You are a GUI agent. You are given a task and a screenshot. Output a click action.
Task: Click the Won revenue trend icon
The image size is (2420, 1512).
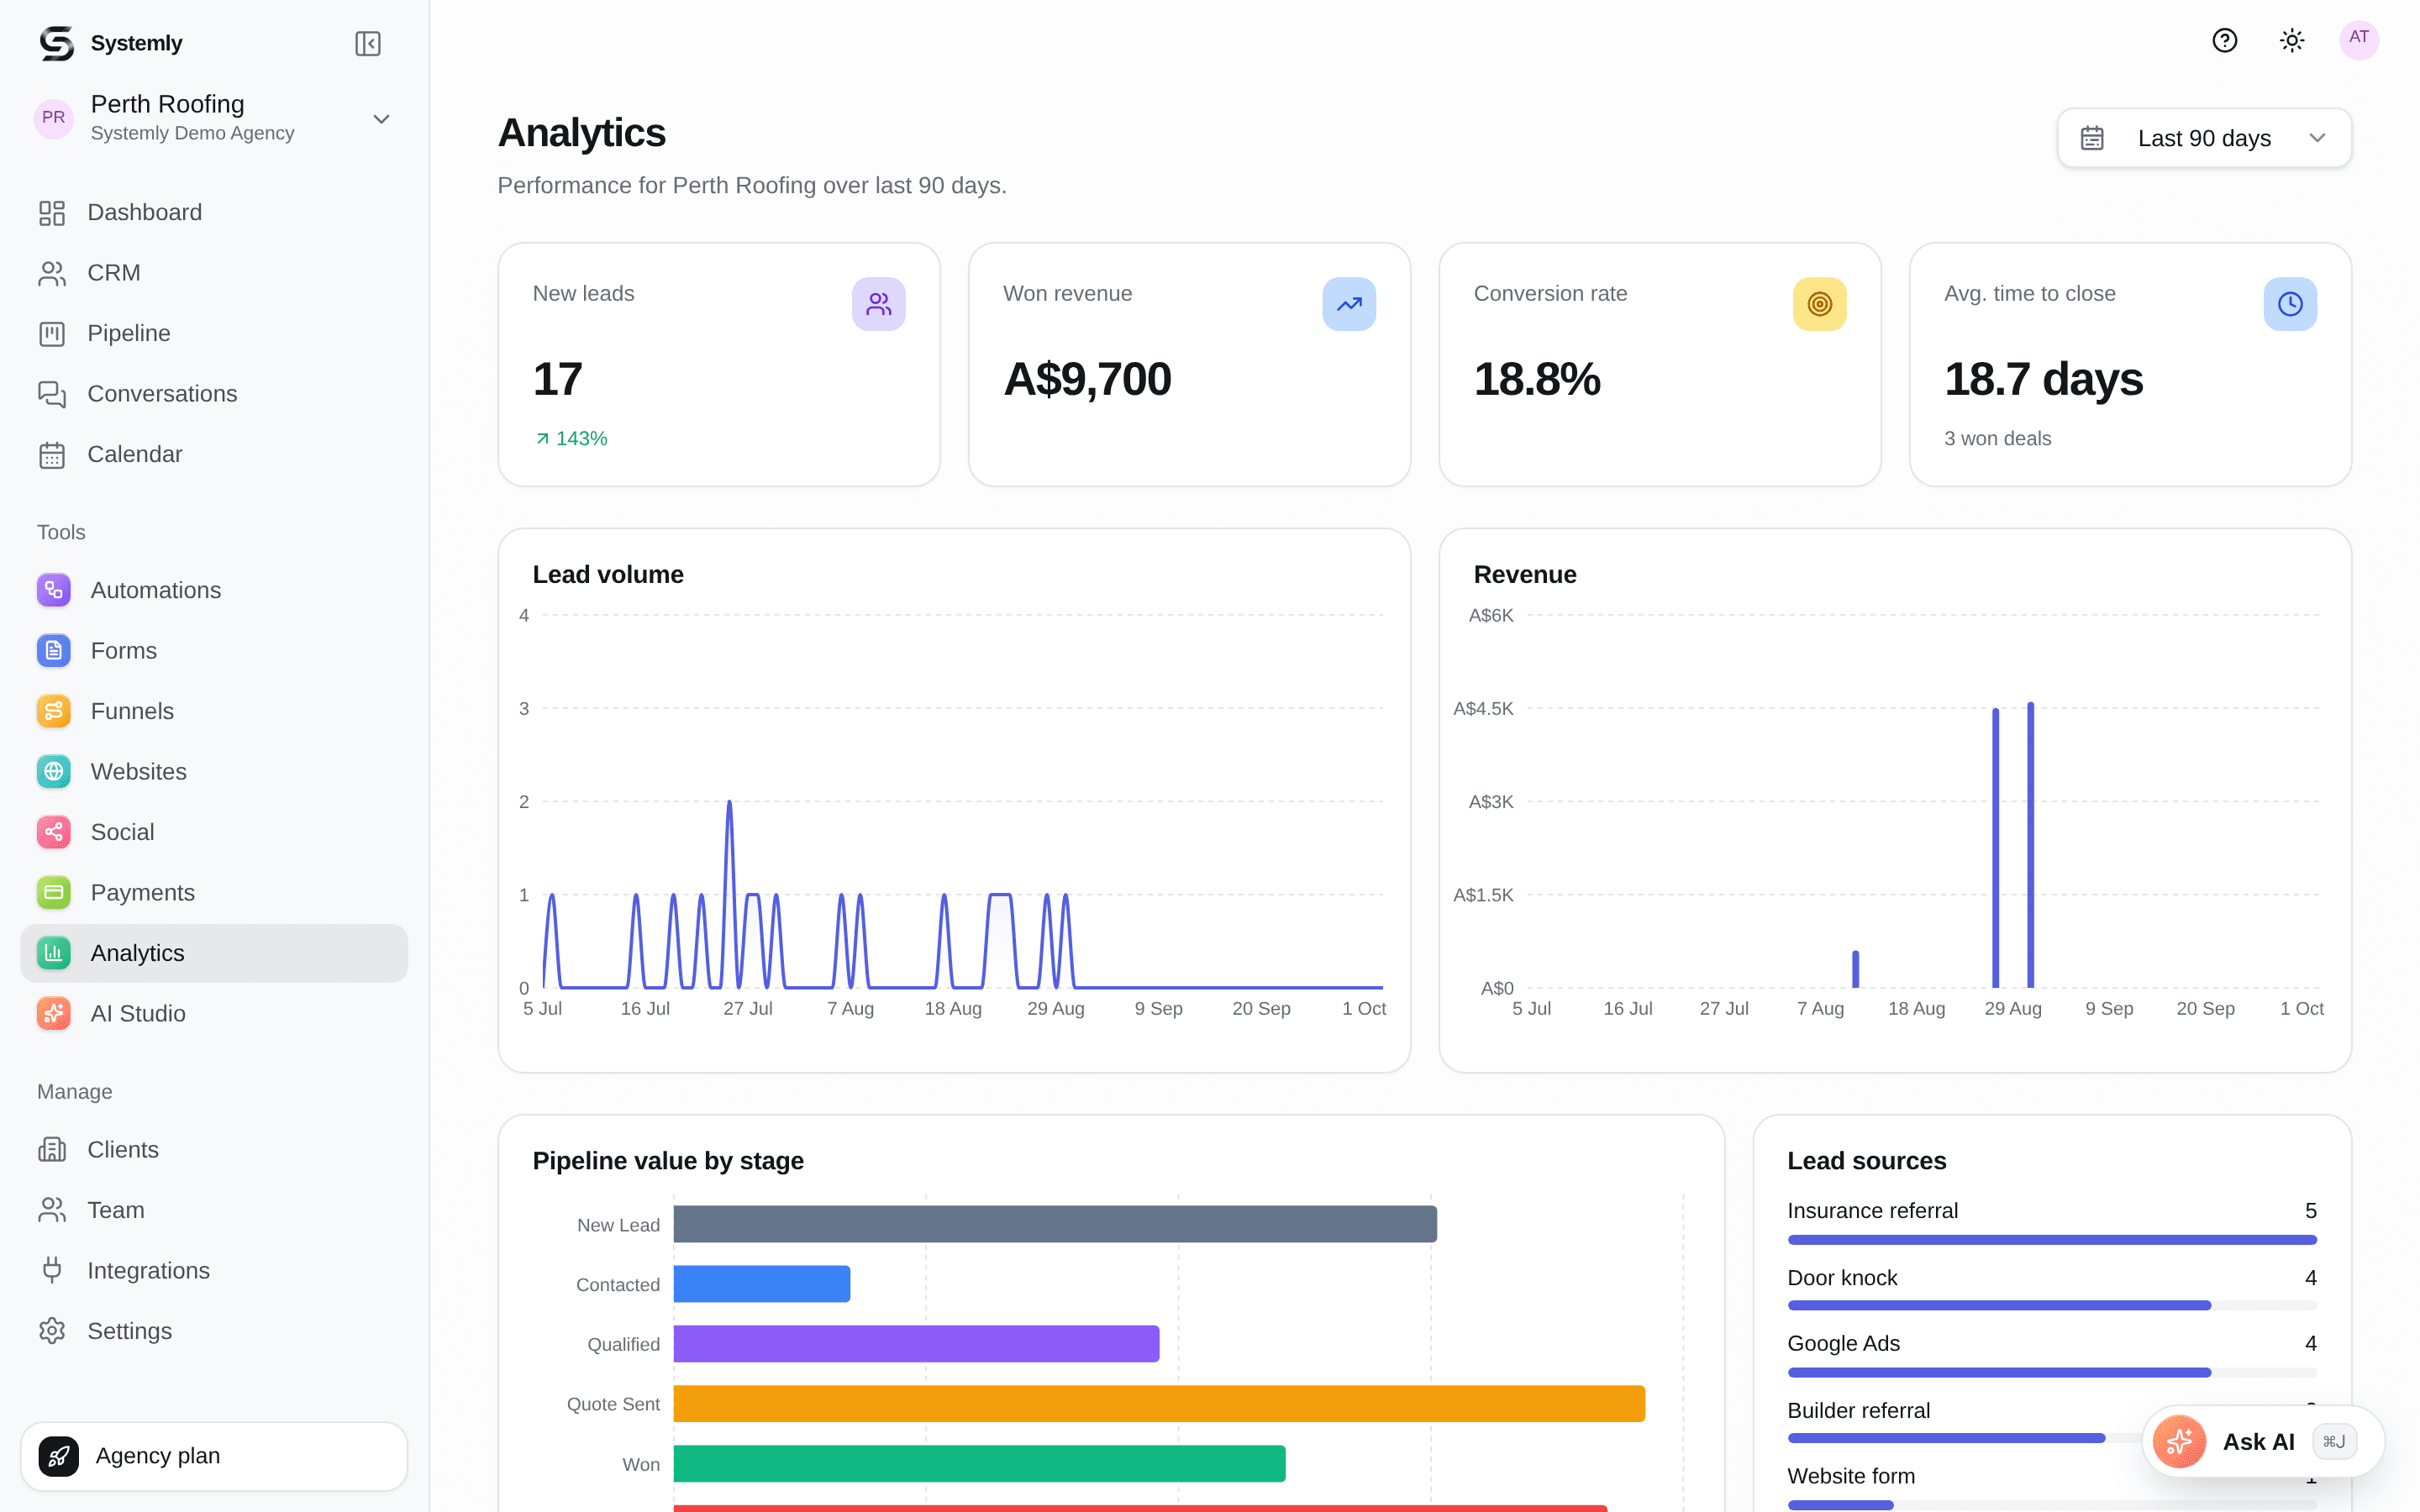[x=1349, y=304]
